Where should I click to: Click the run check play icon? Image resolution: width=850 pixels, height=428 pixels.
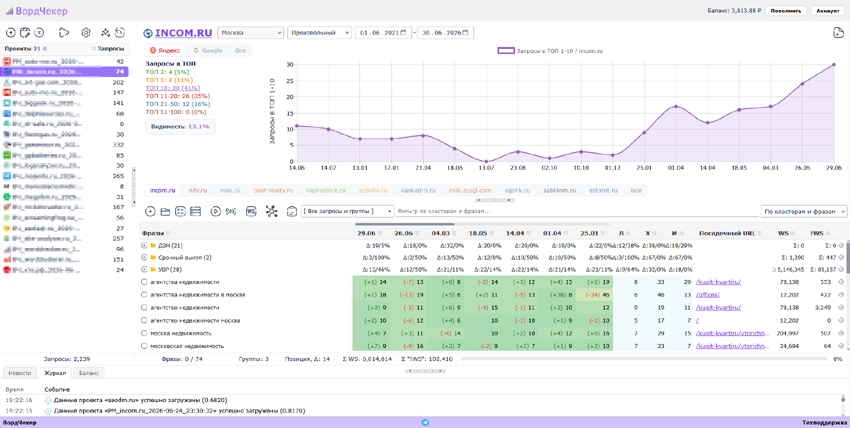point(64,33)
